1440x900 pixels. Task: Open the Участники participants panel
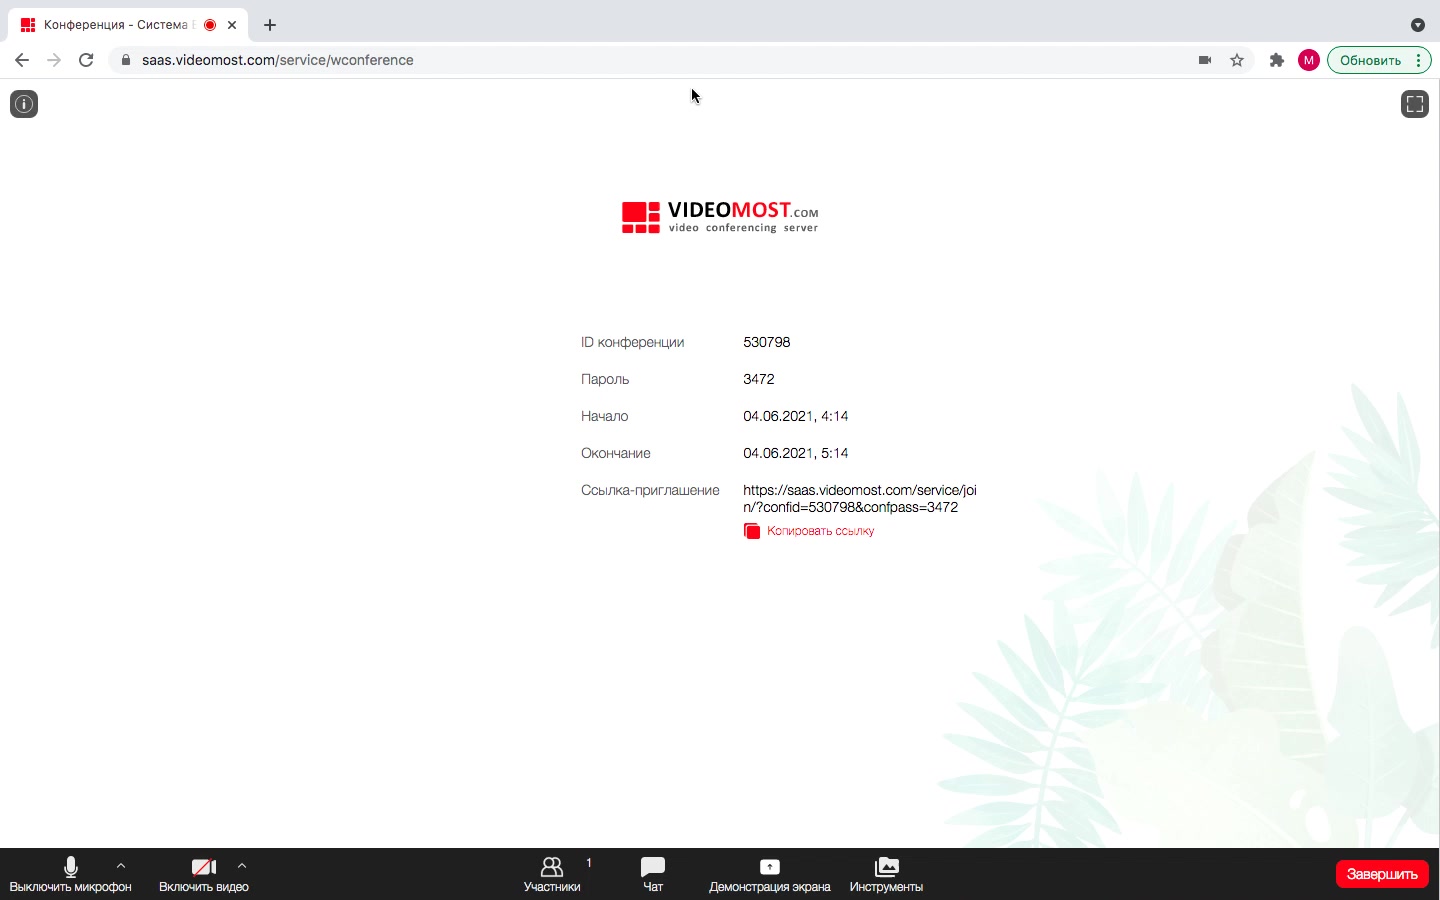[x=552, y=874]
